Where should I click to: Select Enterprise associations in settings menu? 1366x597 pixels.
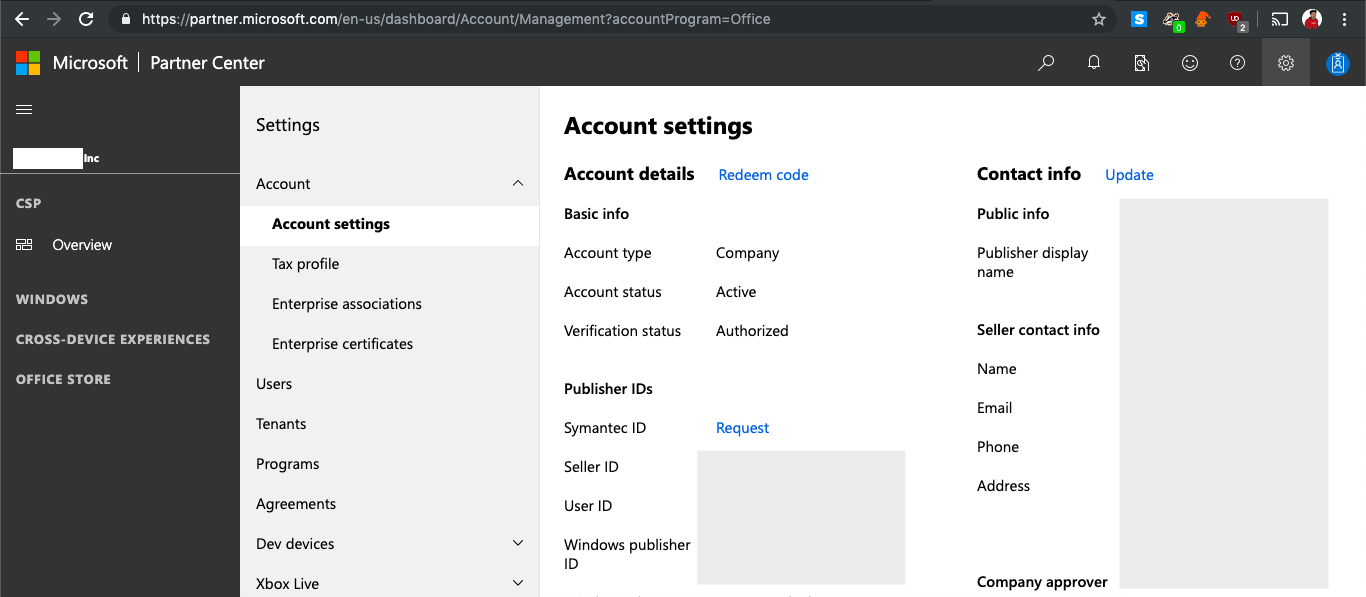tap(346, 304)
